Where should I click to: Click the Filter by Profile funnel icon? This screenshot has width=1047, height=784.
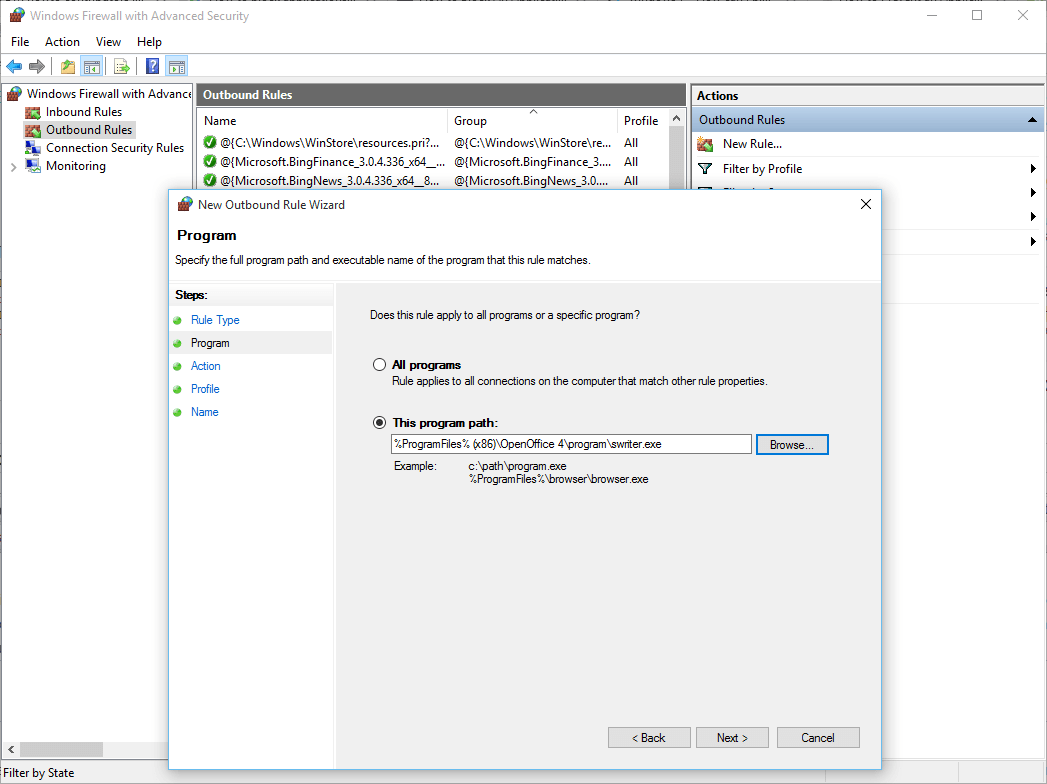pyautogui.click(x=706, y=169)
